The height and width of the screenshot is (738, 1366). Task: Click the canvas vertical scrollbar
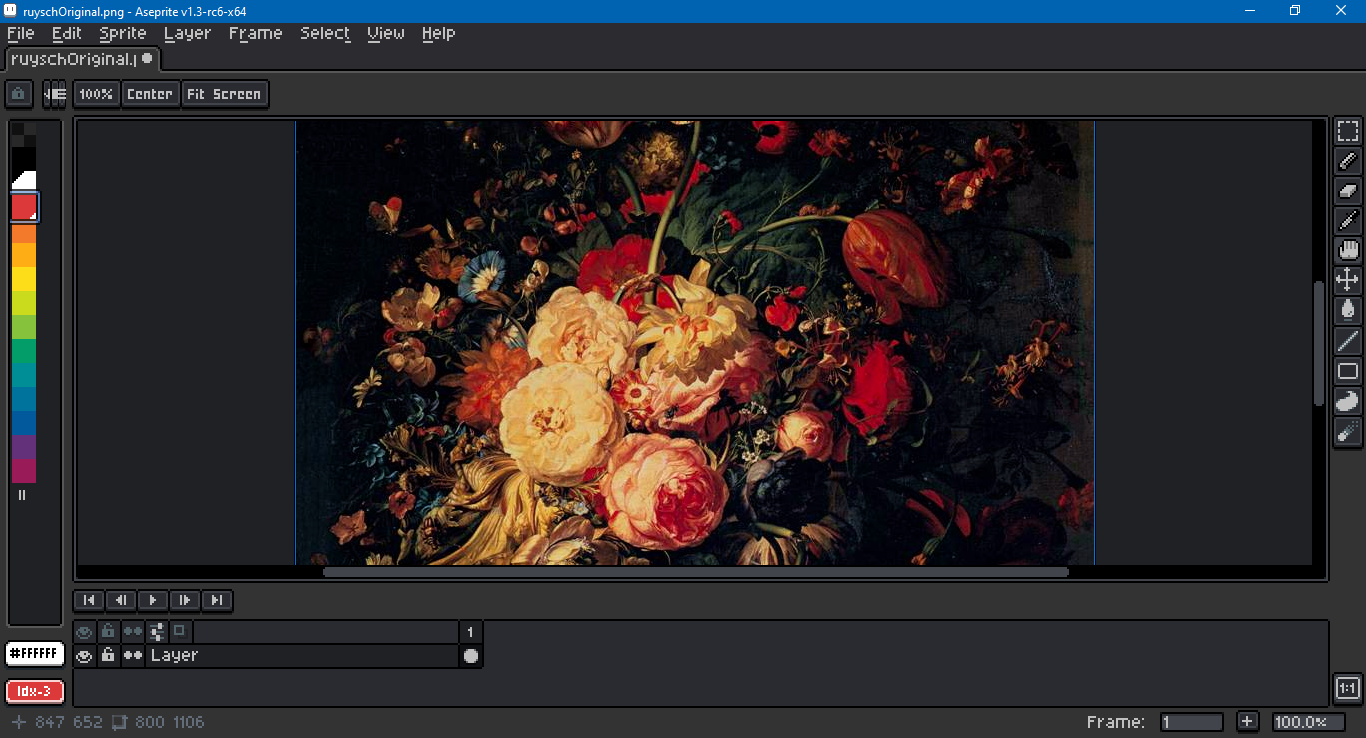1319,343
